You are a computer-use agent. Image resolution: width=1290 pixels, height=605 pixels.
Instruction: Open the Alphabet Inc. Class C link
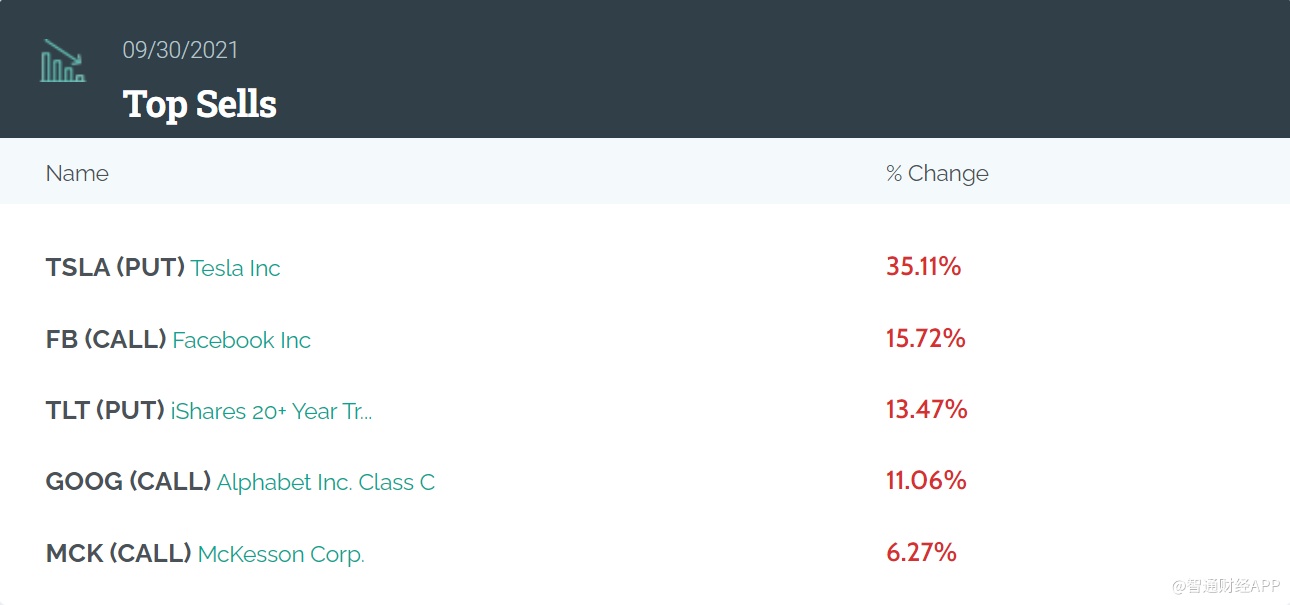click(x=325, y=482)
